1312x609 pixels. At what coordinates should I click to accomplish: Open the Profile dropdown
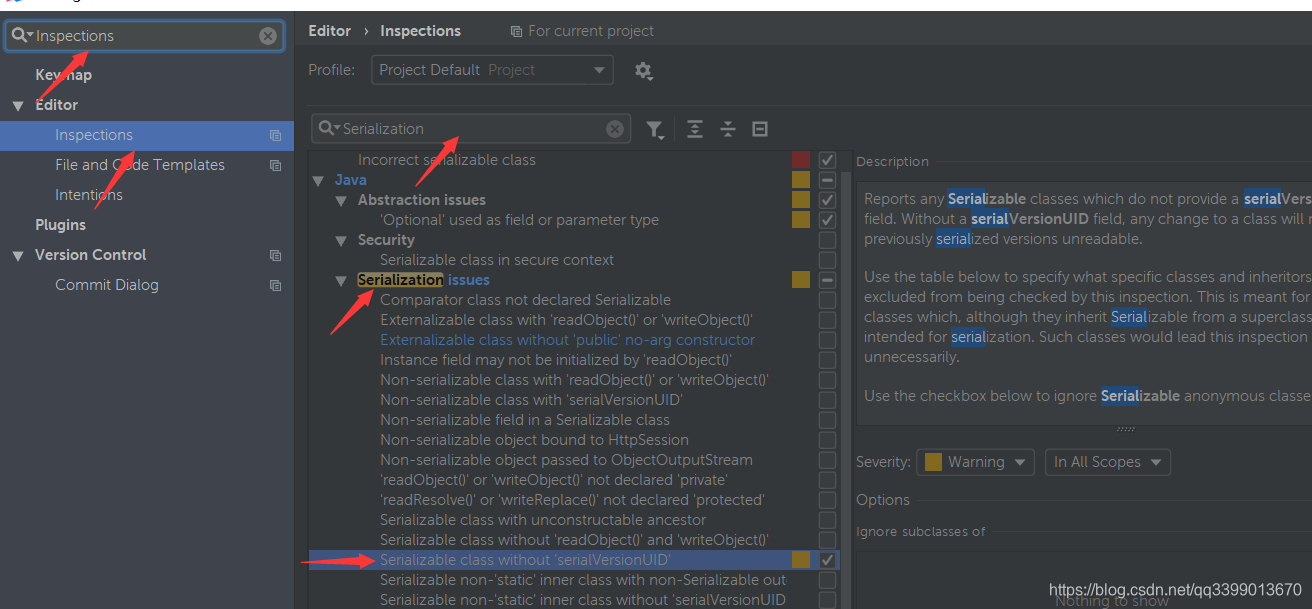click(492, 70)
